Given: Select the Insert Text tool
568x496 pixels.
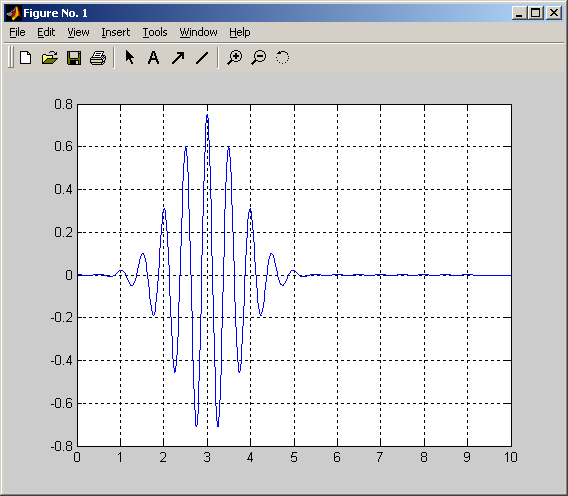Looking at the screenshot, I should click(x=154, y=58).
